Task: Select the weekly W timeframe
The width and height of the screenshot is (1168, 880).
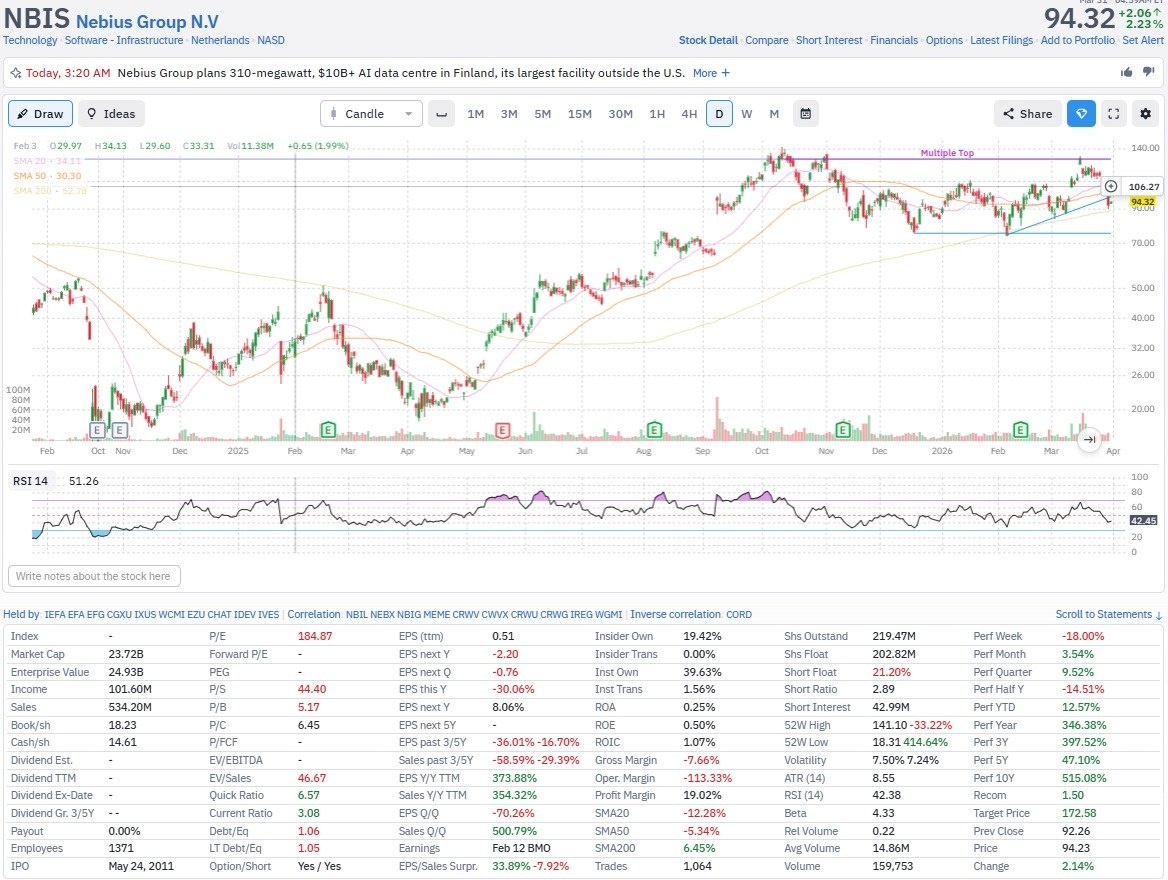Action: (746, 114)
